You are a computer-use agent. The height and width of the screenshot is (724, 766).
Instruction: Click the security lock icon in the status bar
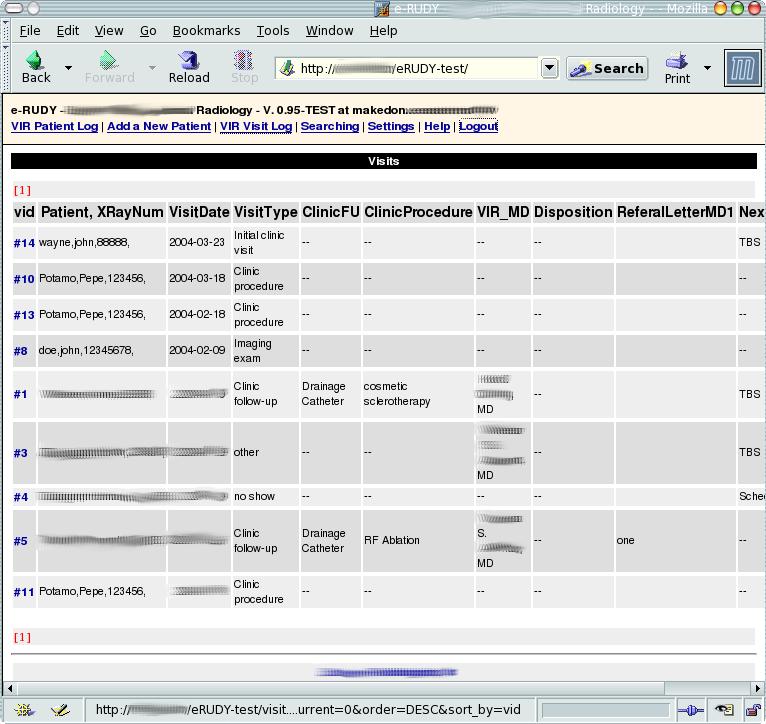pos(753,710)
